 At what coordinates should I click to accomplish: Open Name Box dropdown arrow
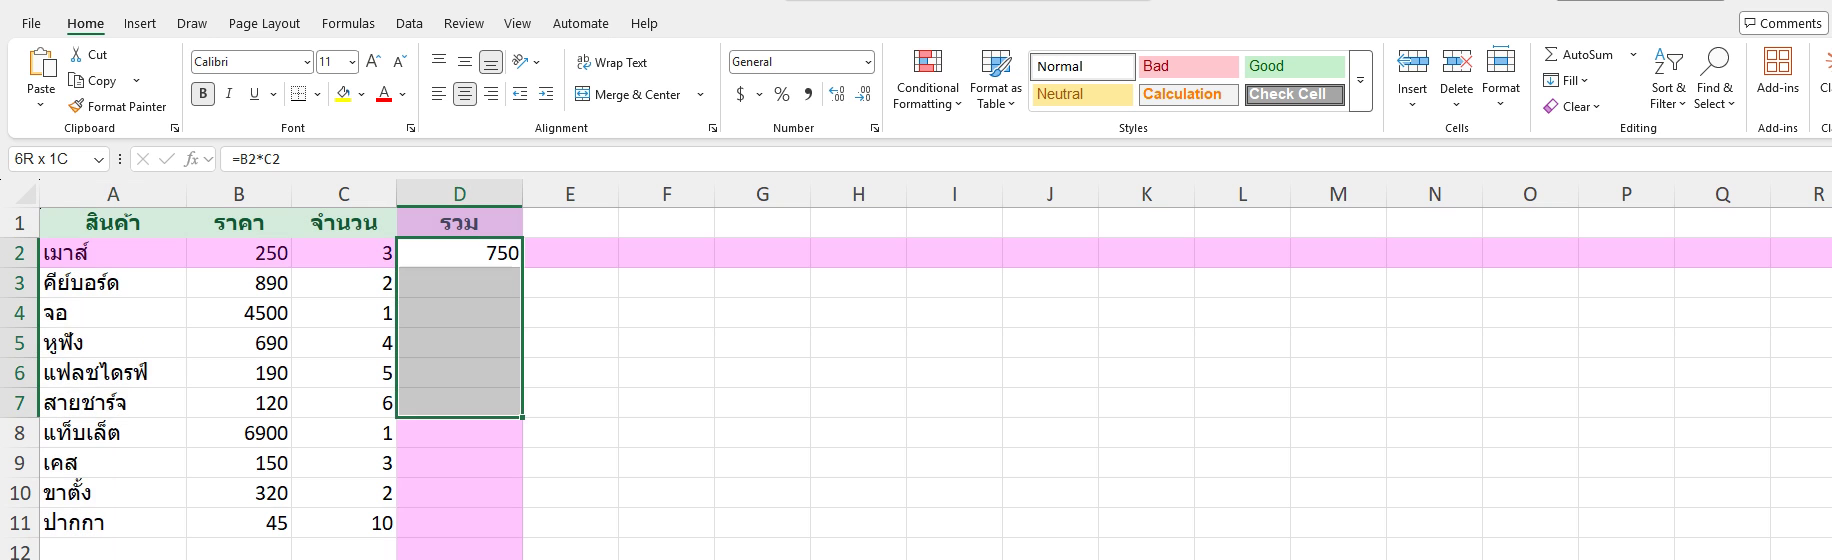(98, 159)
